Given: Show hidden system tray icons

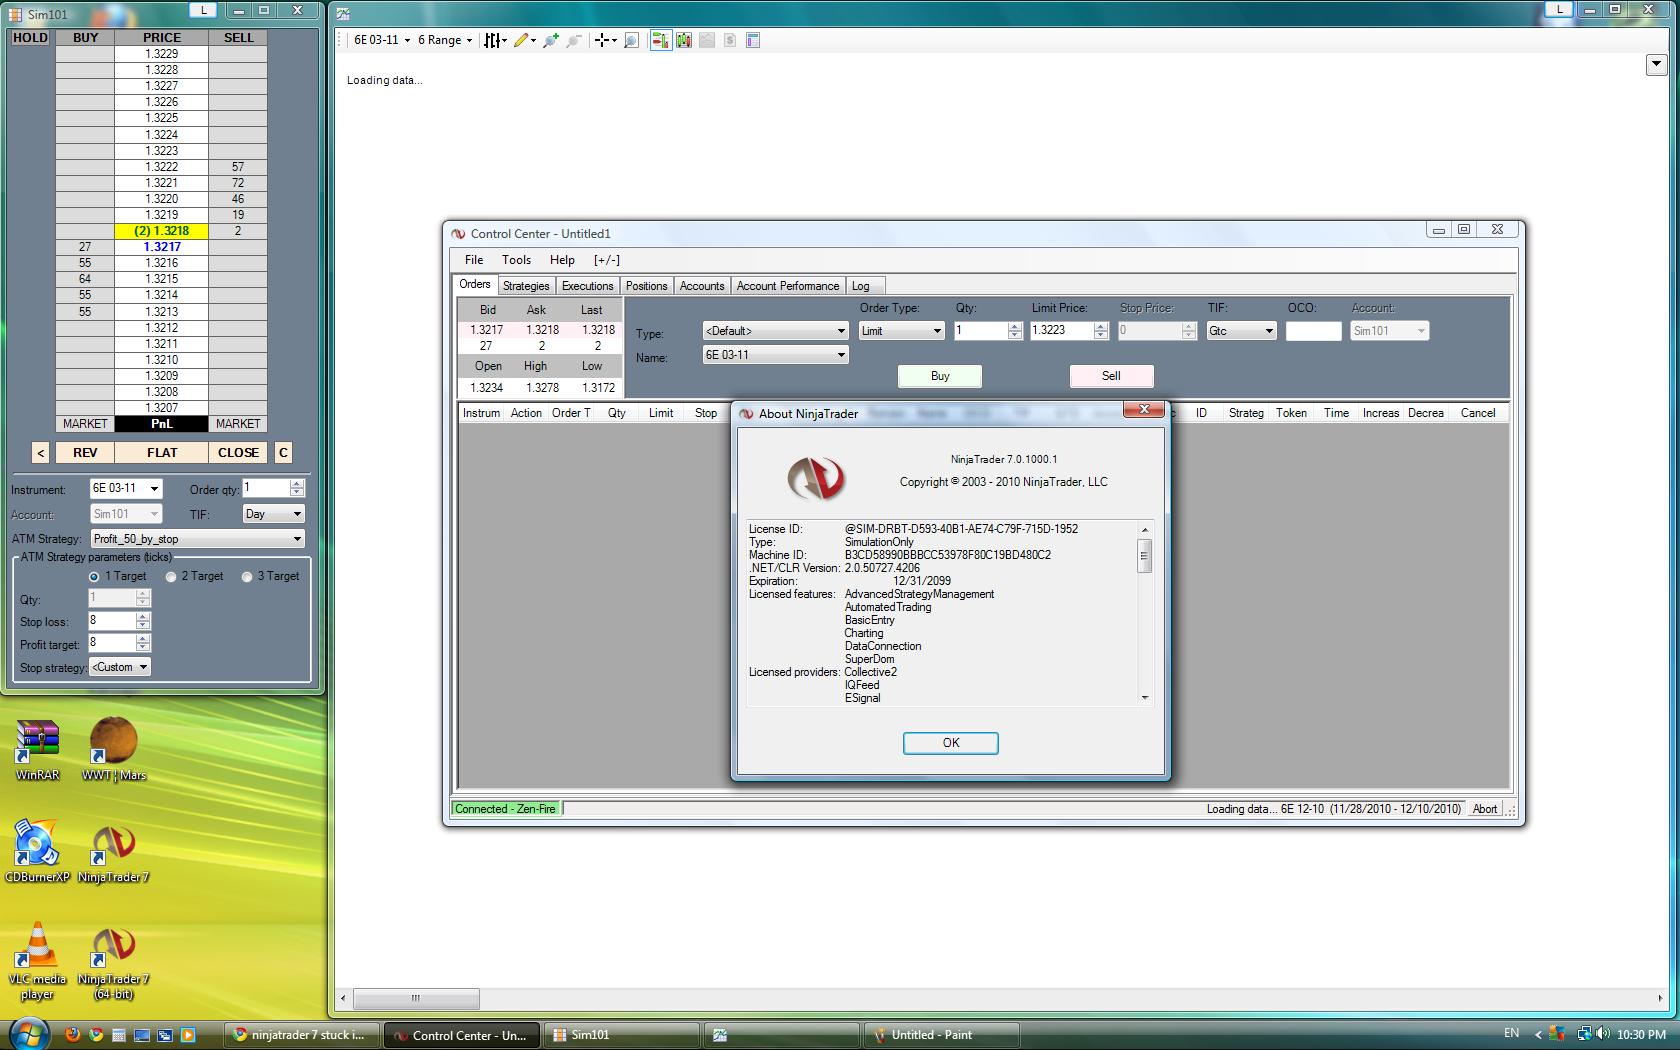Looking at the screenshot, I should pyautogui.click(x=1538, y=1034).
